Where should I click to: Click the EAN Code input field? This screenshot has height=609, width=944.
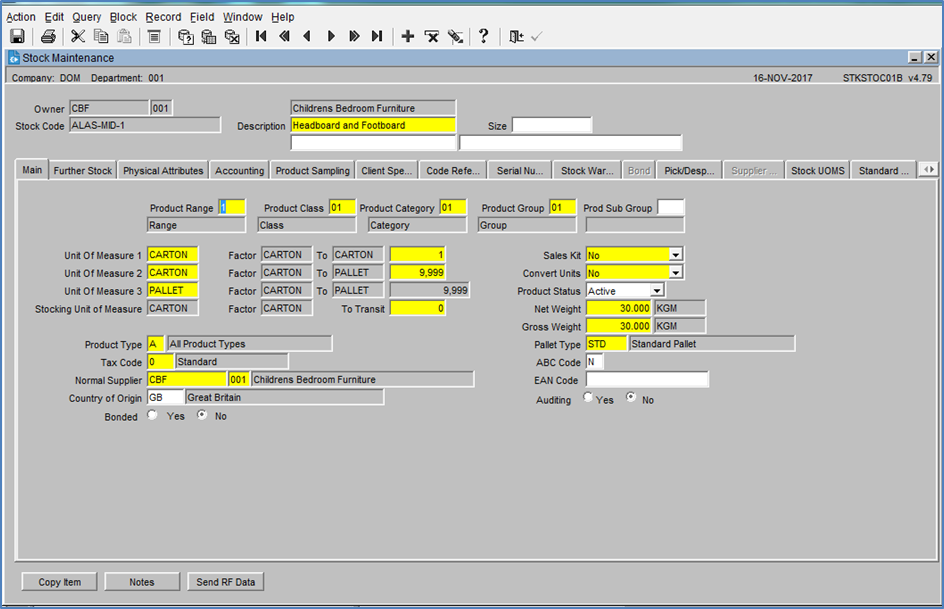(647, 380)
